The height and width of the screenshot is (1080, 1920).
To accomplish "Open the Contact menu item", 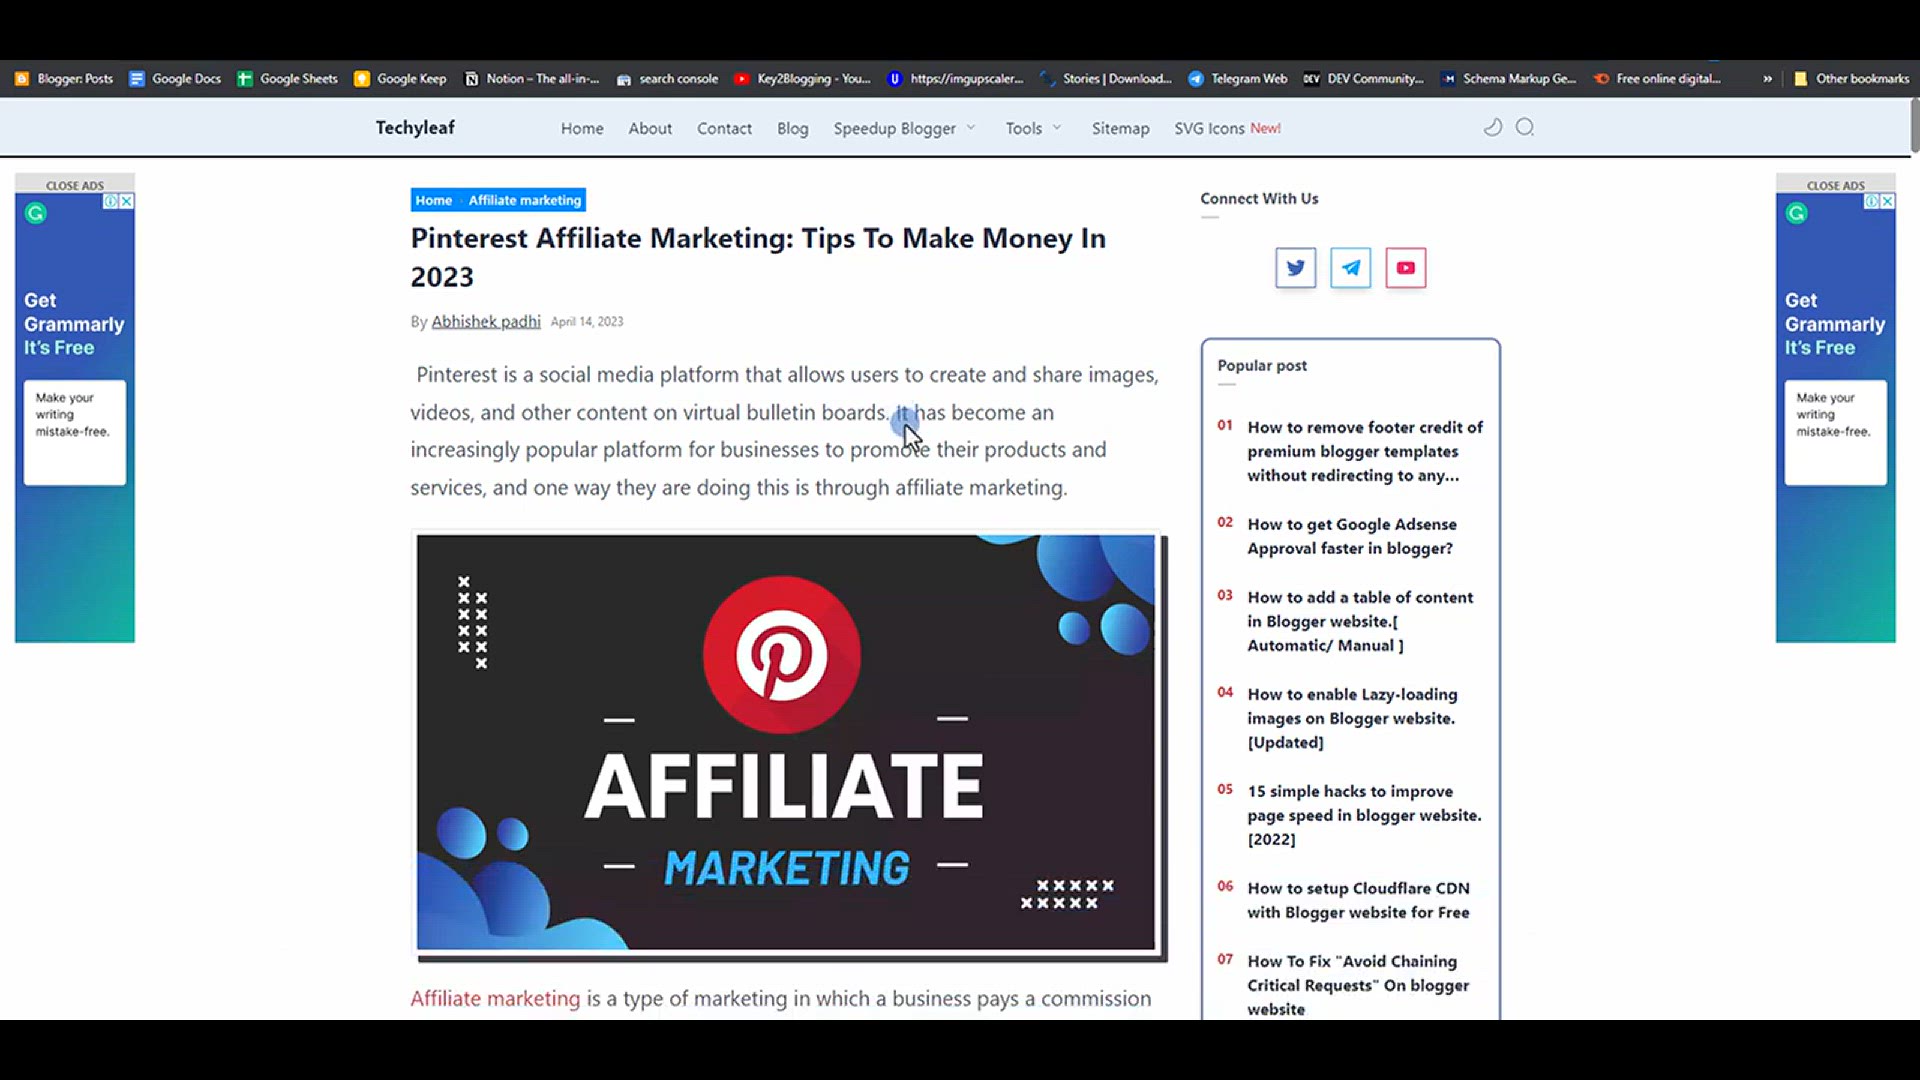I will point(724,128).
